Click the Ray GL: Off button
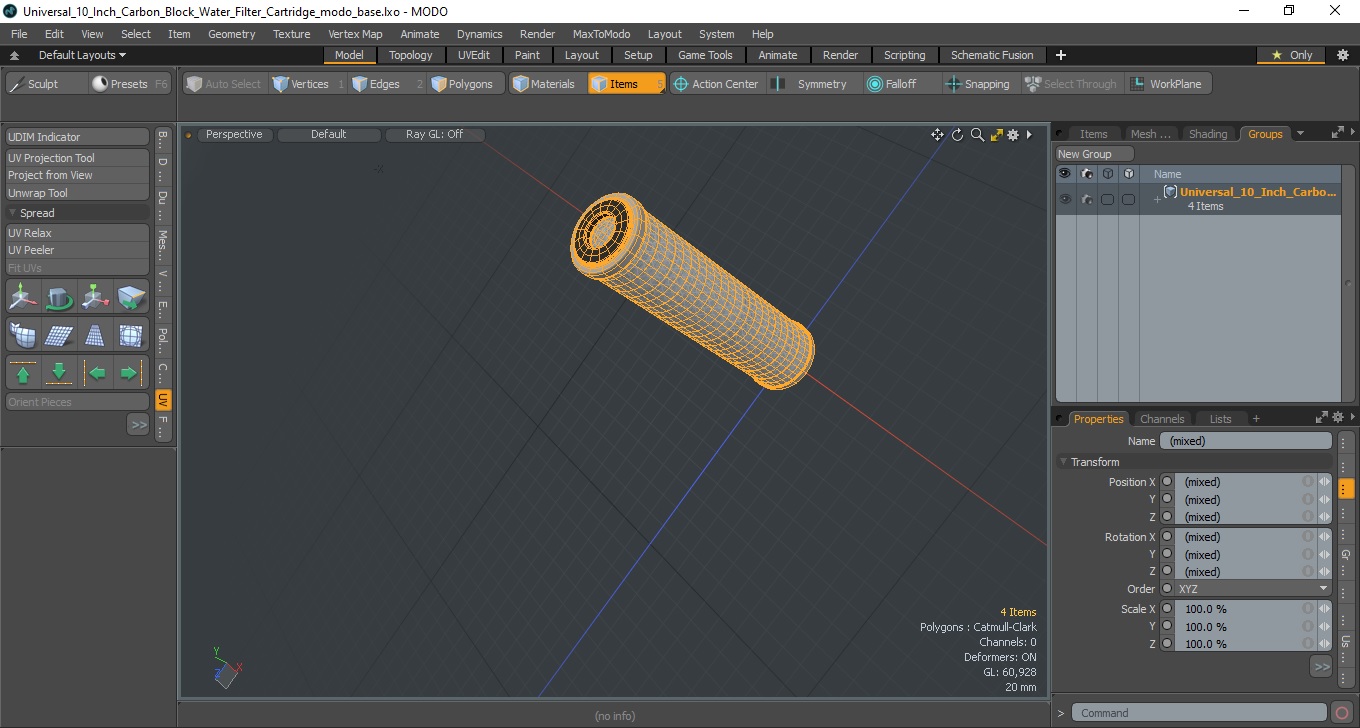The width and height of the screenshot is (1360, 728). pos(435,134)
